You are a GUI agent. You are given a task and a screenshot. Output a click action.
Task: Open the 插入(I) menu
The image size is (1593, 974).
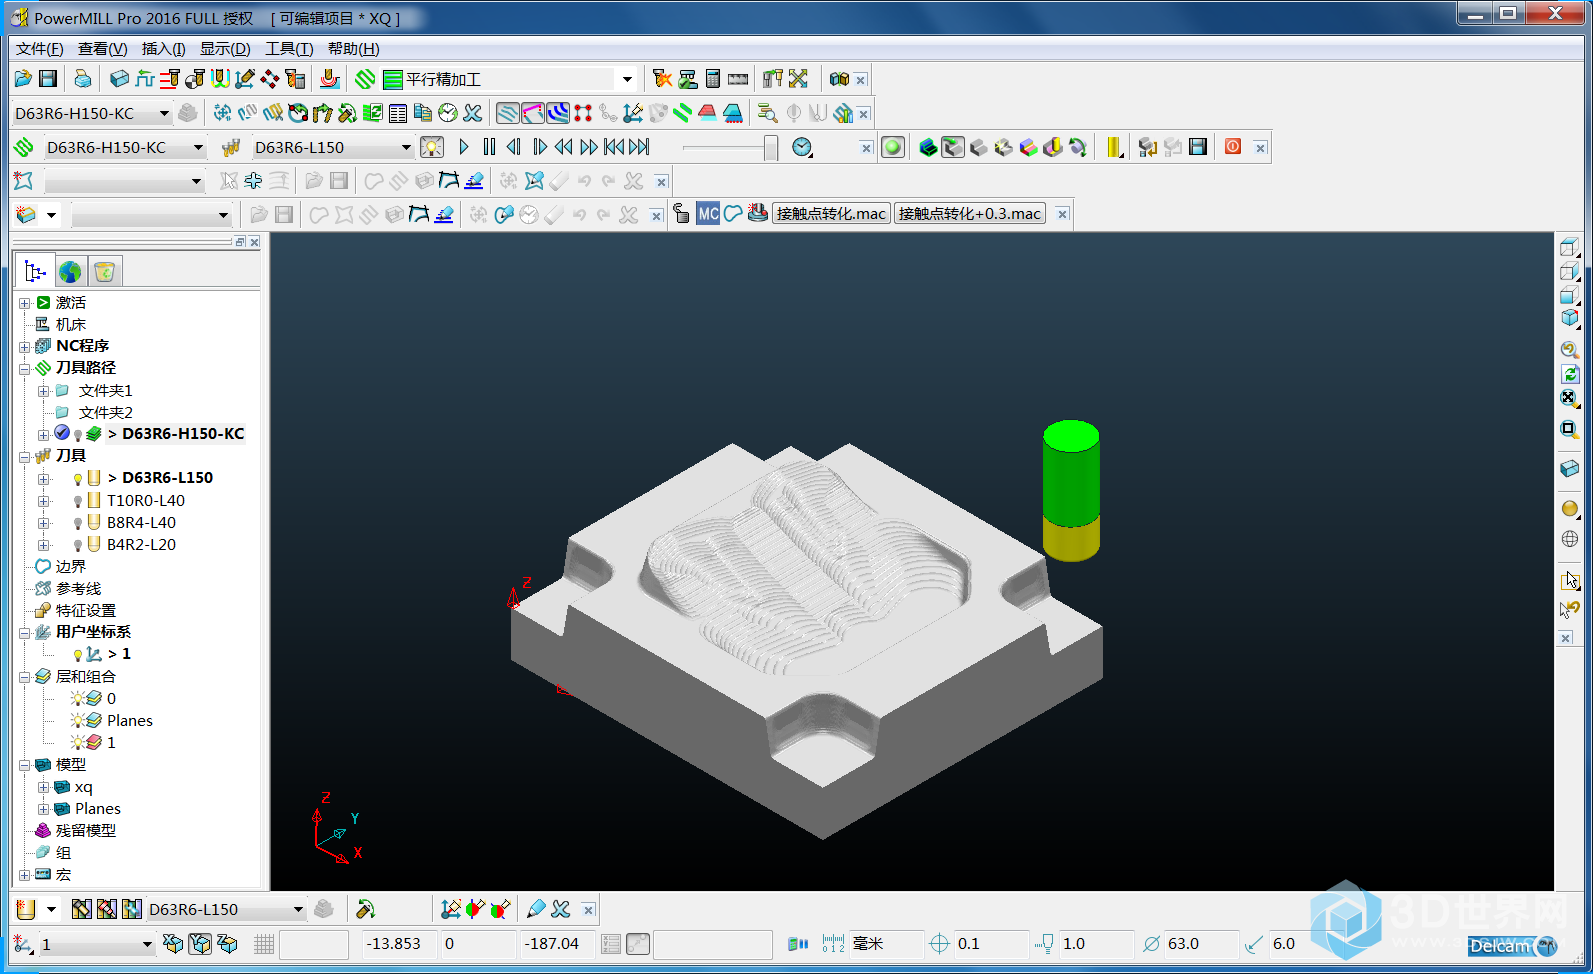click(x=163, y=49)
